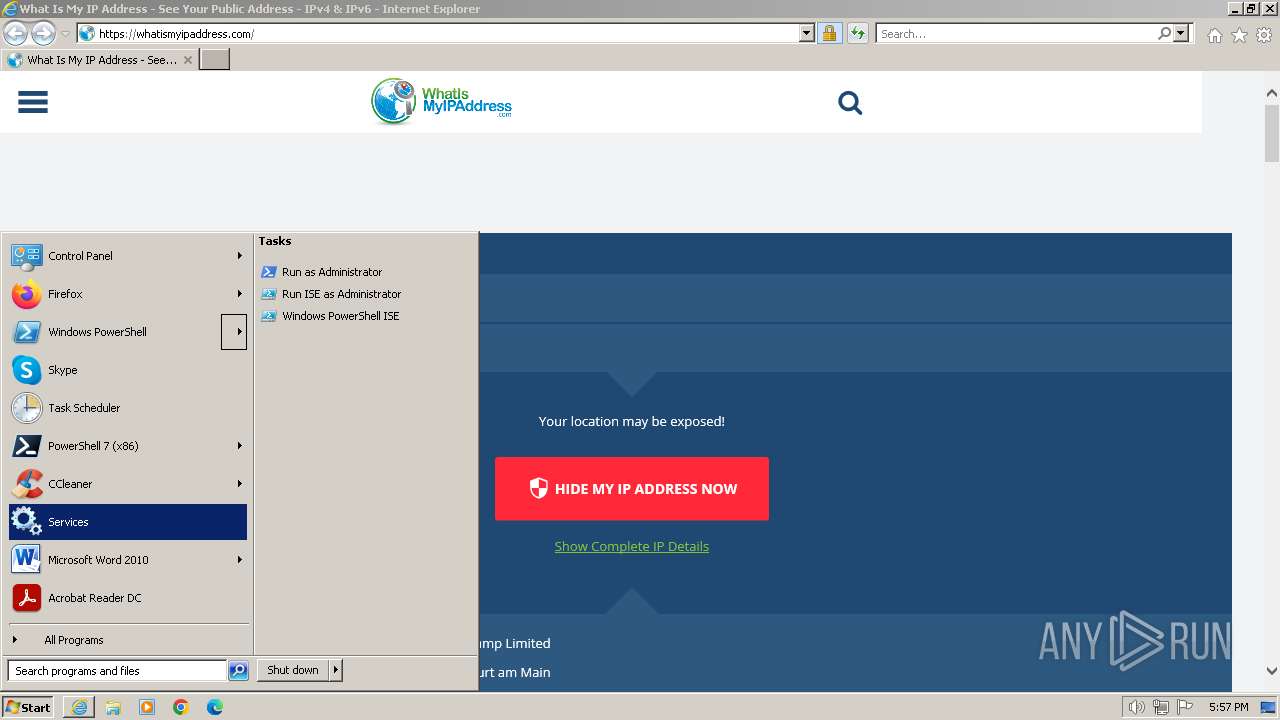
Task: Expand CCleaner submenu arrow
Action: 239,484
